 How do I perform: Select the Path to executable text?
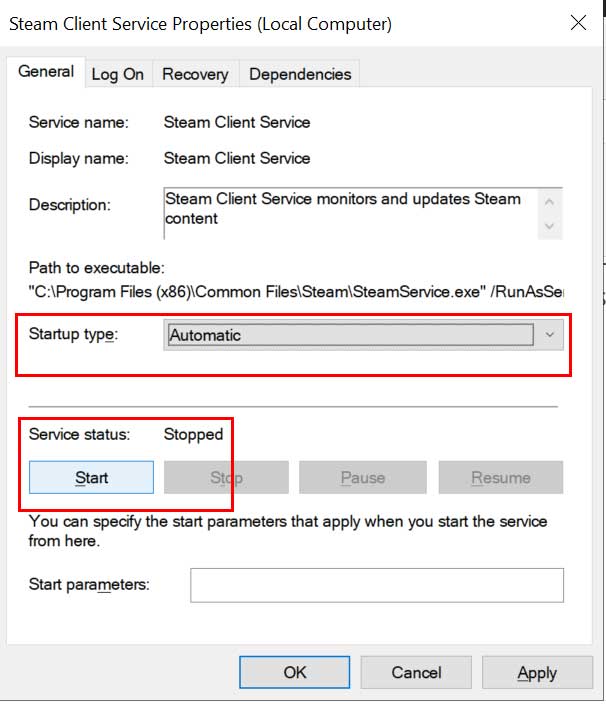pyautogui.click(x=296, y=292)
